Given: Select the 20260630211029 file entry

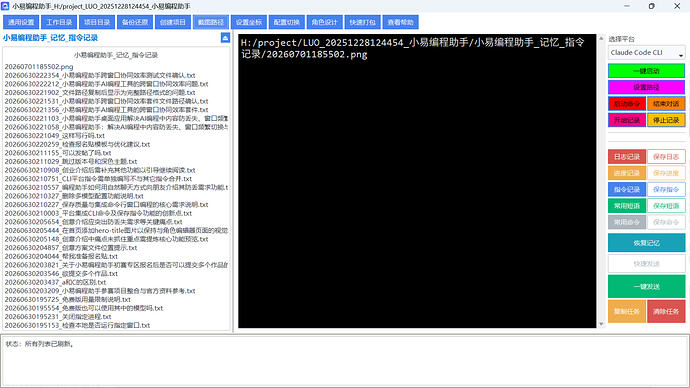Looking at the screenshot, I should pos(71,161).
